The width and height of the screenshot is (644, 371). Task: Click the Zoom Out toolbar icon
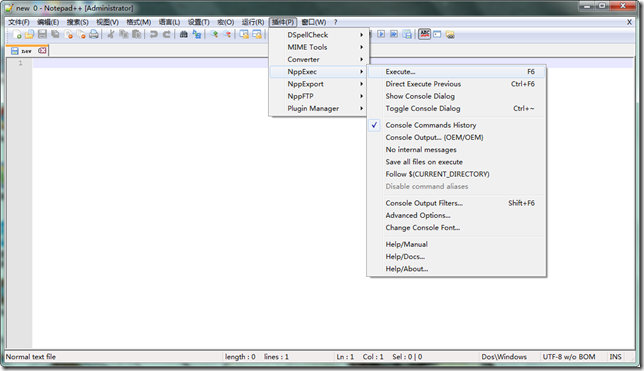point(227,35)
